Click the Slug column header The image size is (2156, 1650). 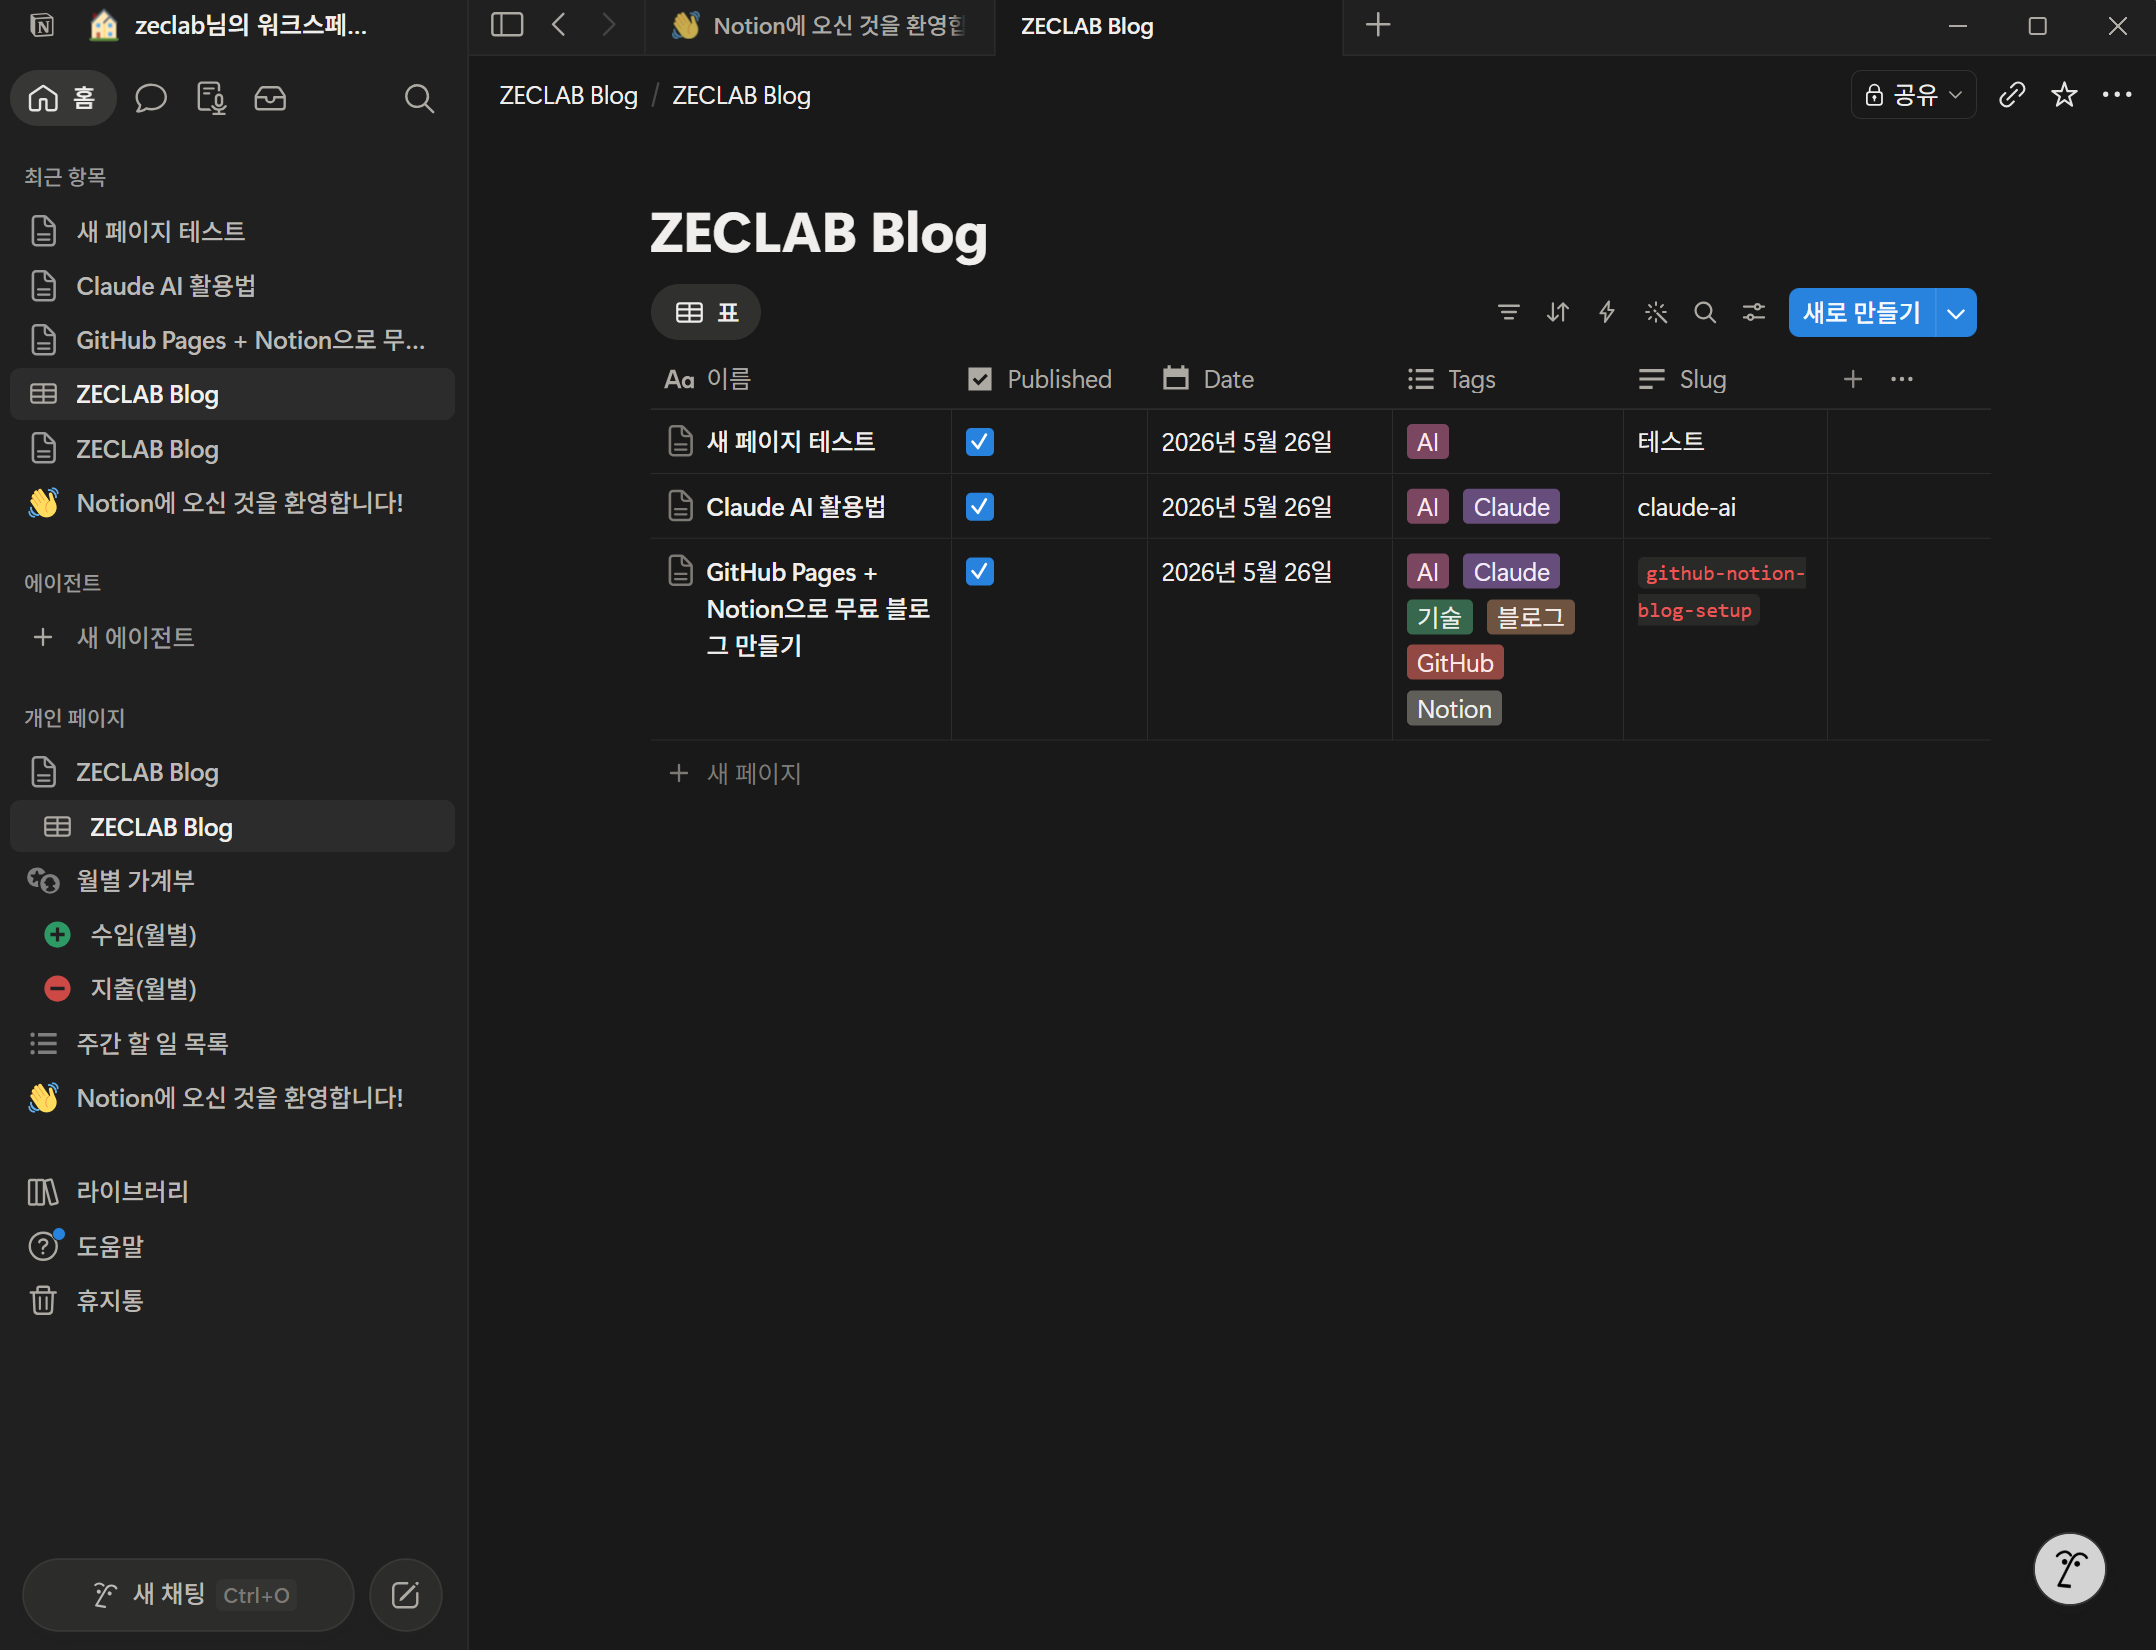(x=1725, y=379)
